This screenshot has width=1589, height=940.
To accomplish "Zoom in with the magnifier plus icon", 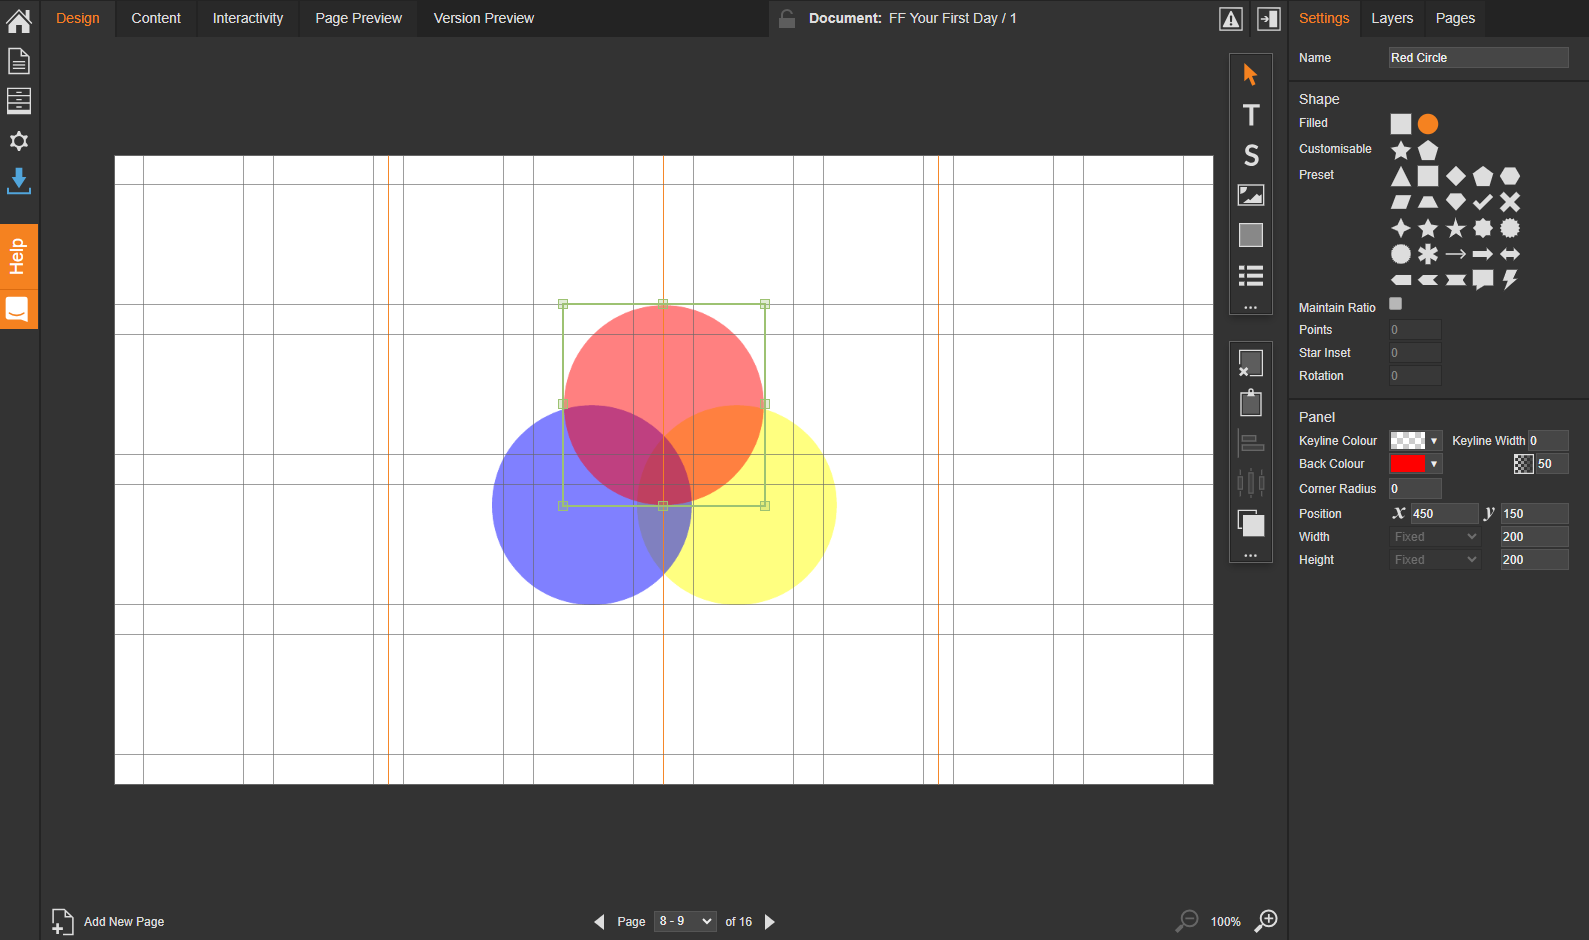I will click(x=1266, y=920).
